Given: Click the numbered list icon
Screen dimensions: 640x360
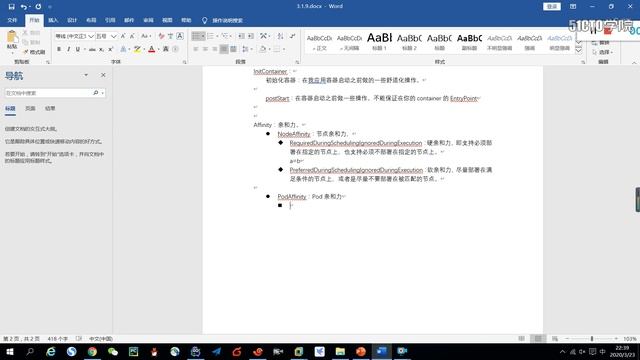Looking at the screenshot, I should pos(211,36).
